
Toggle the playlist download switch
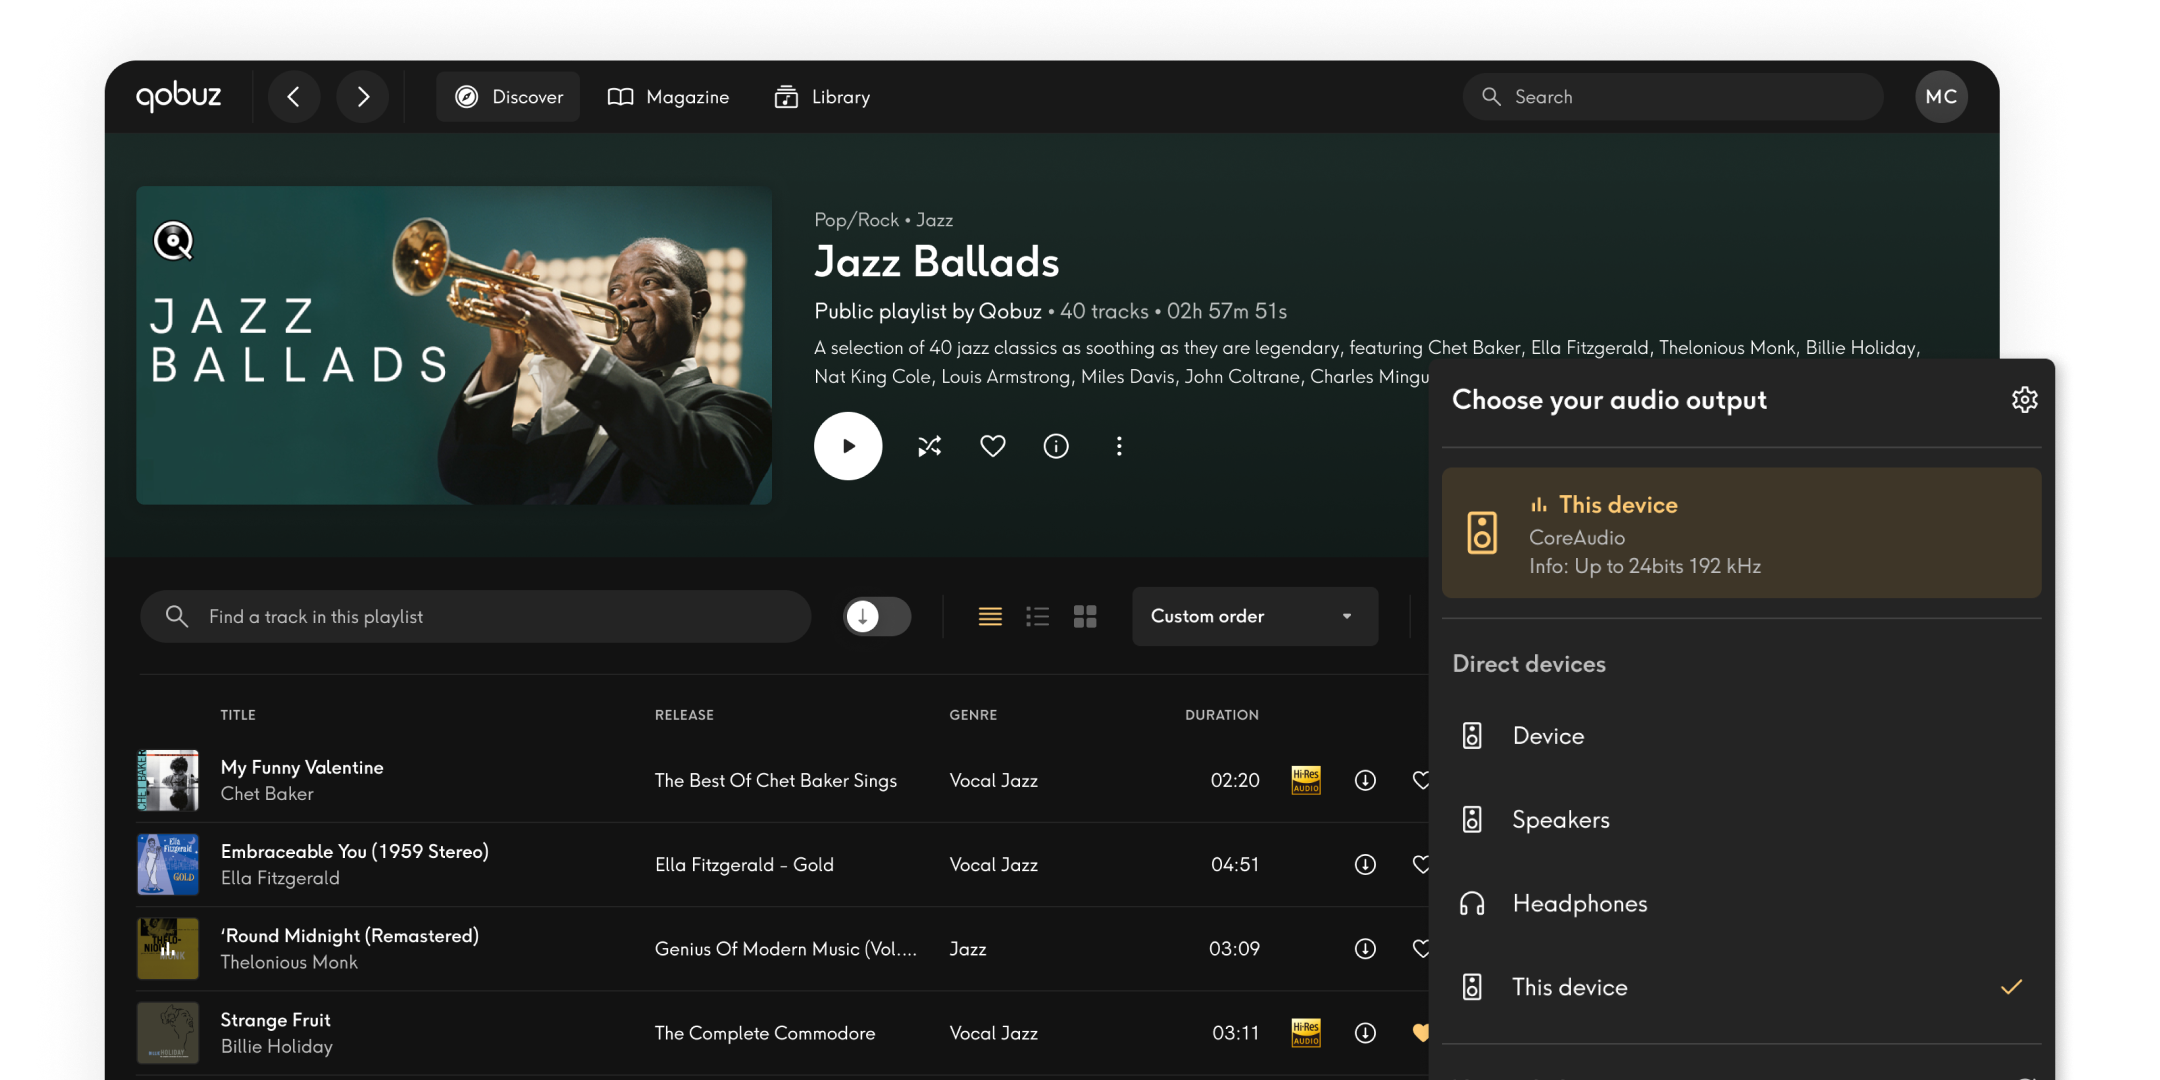876,616
